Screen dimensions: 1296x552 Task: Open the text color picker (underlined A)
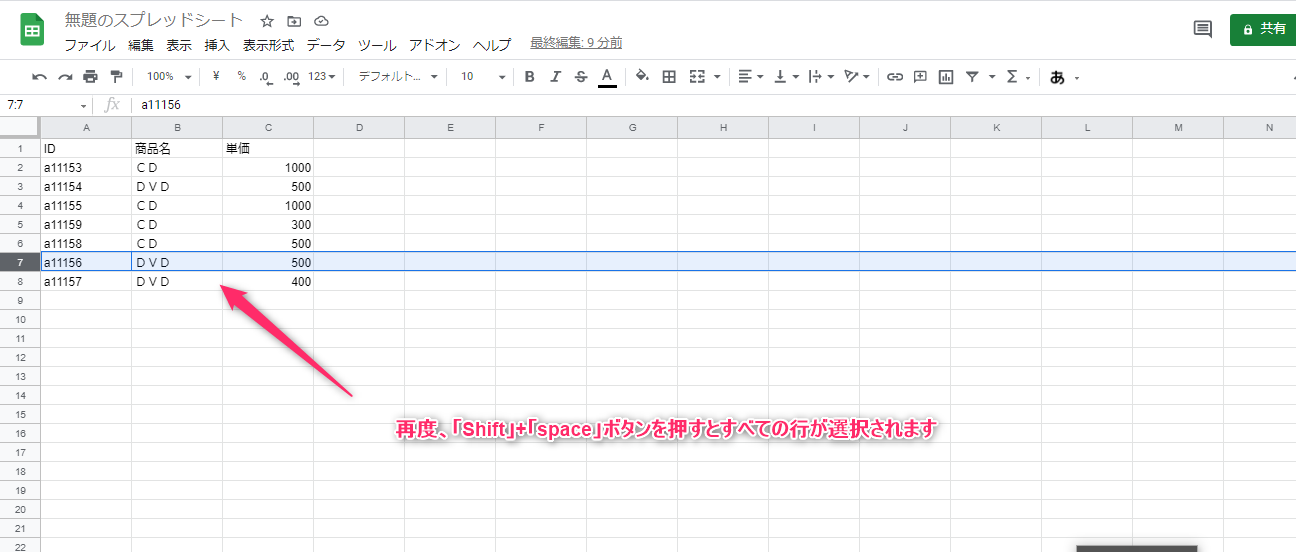(x=607, y=77)
